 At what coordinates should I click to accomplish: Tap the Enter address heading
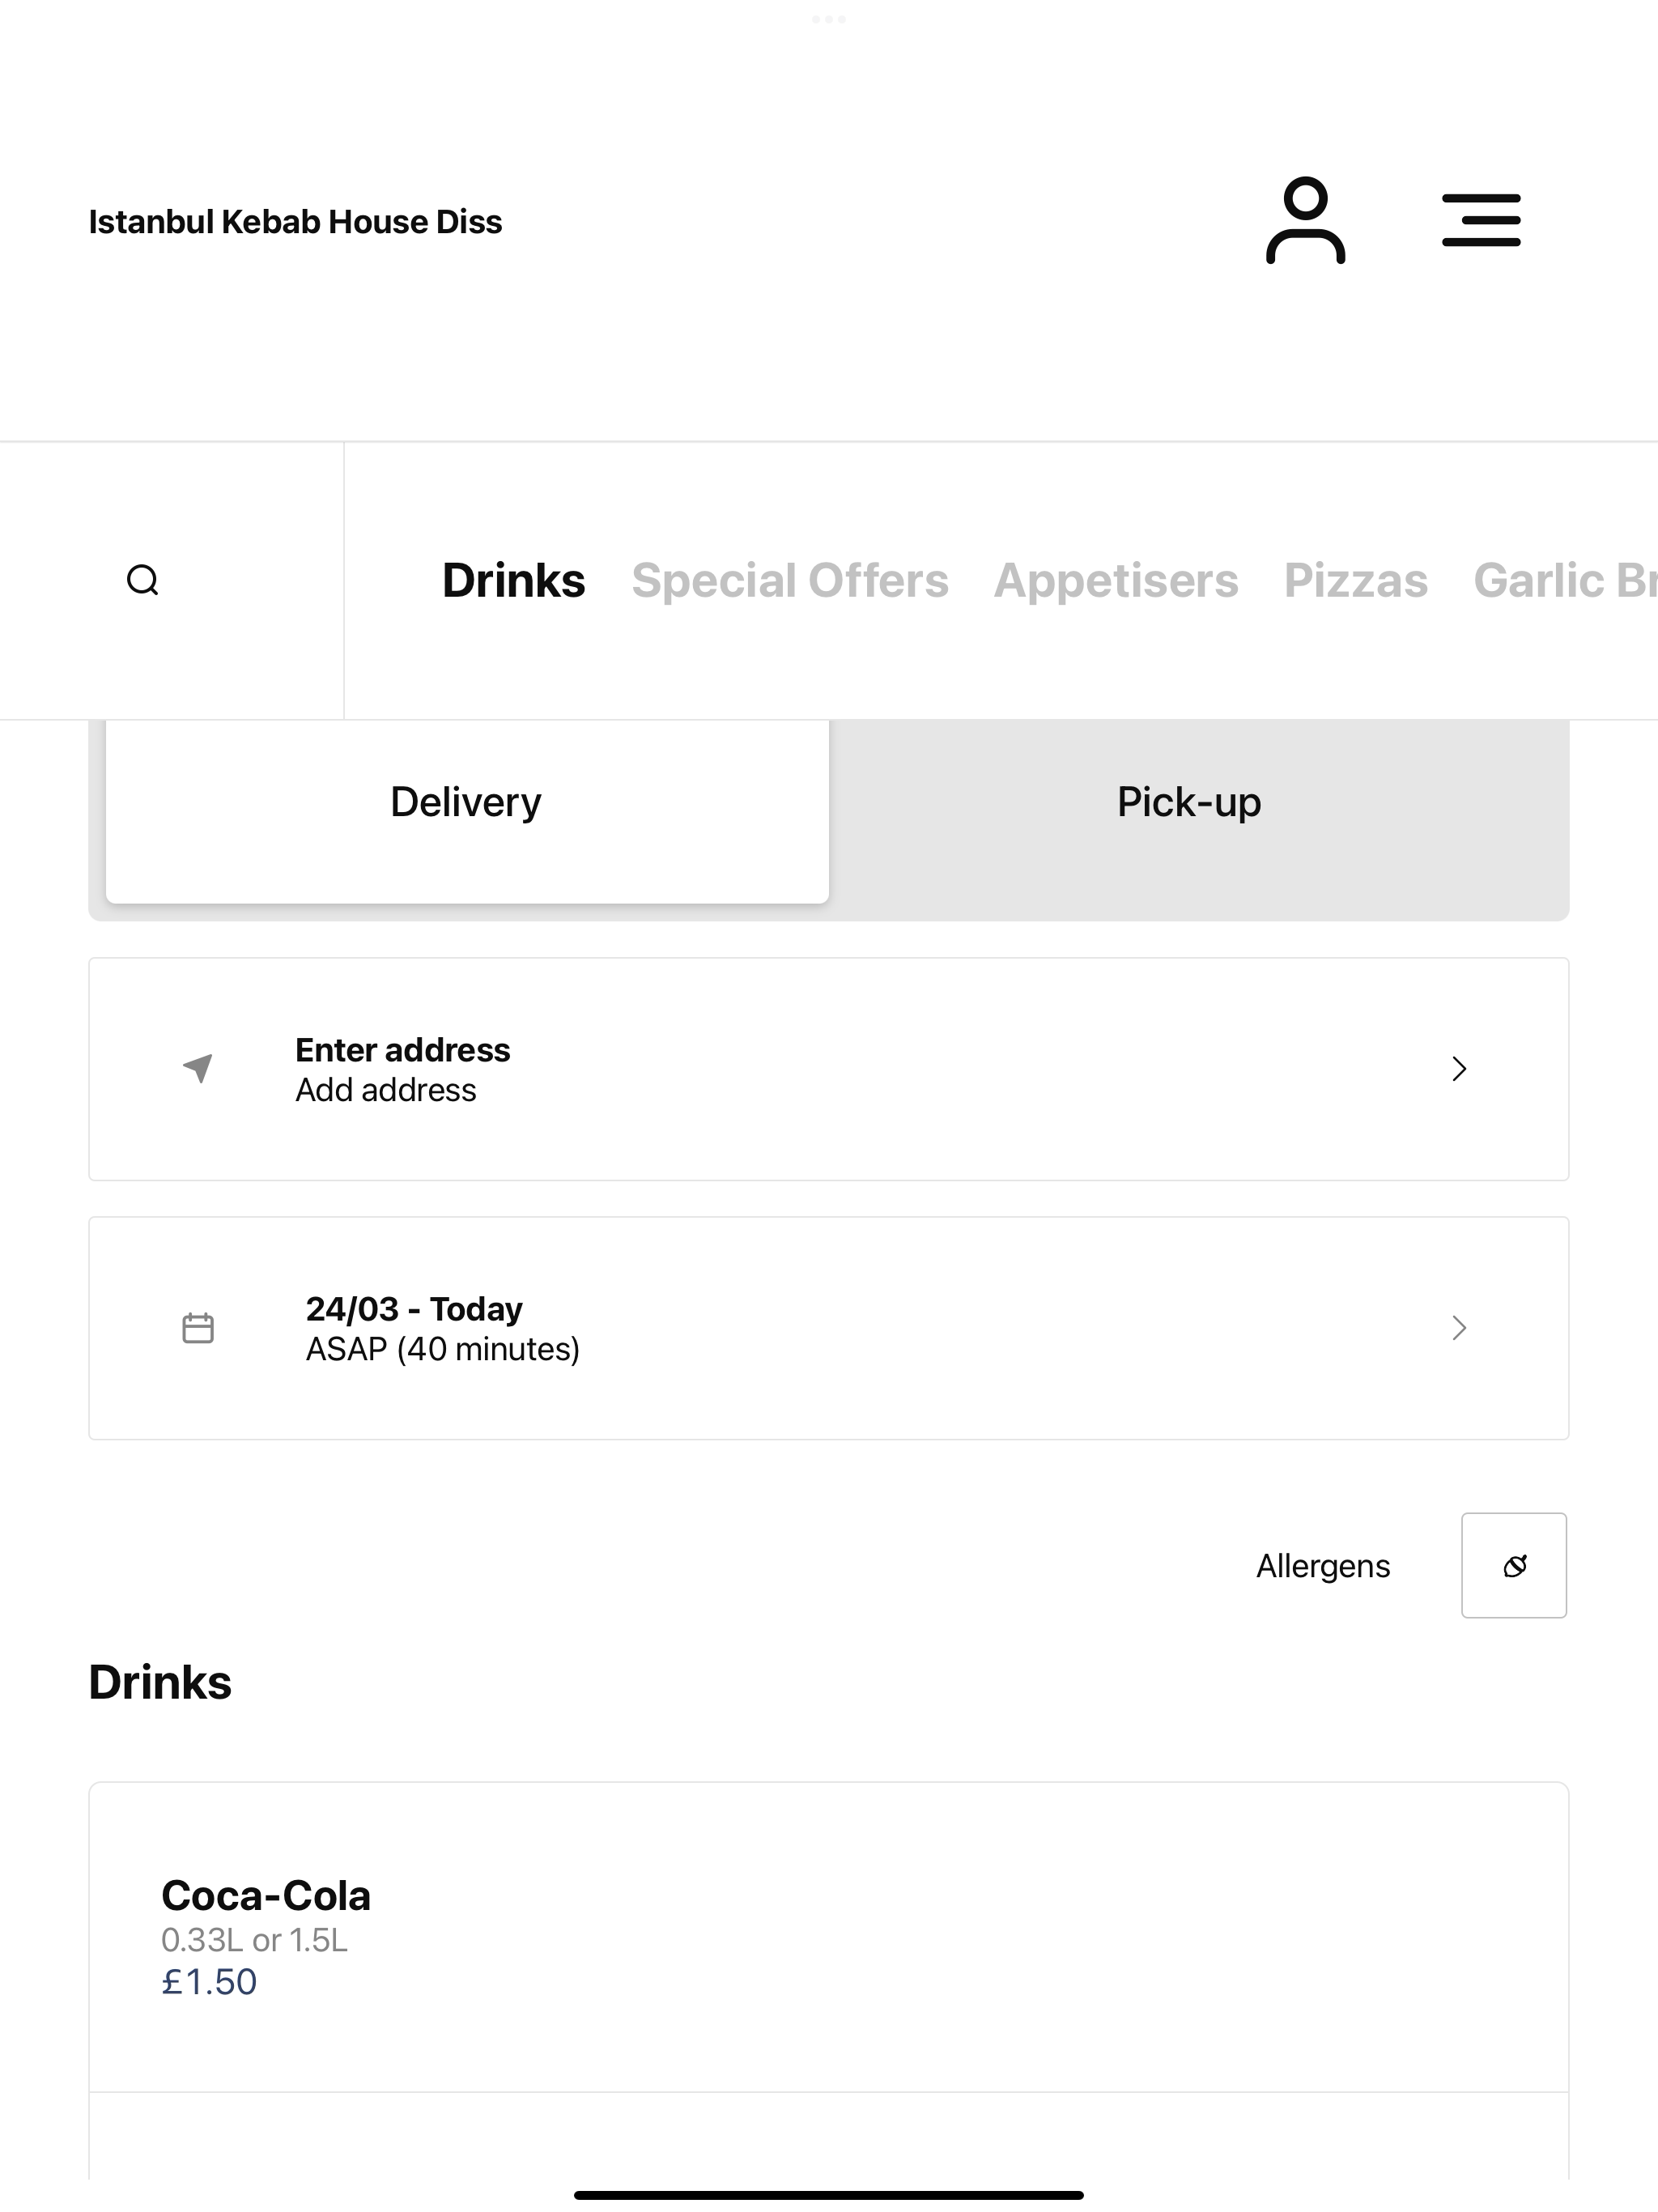click(x=403, y=1050)
